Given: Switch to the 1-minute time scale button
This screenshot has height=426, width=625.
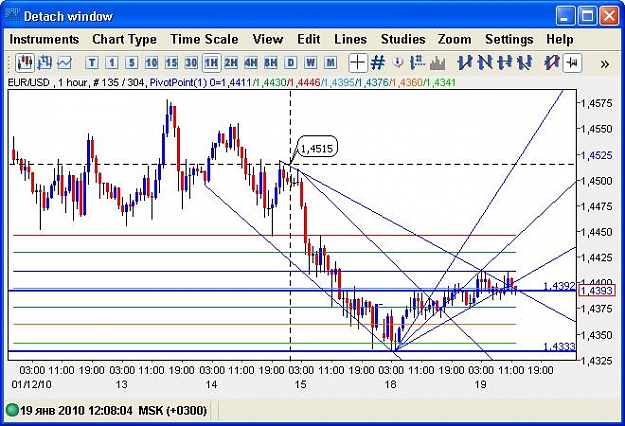Looking at the screenshot, I should tap(112, 63).
